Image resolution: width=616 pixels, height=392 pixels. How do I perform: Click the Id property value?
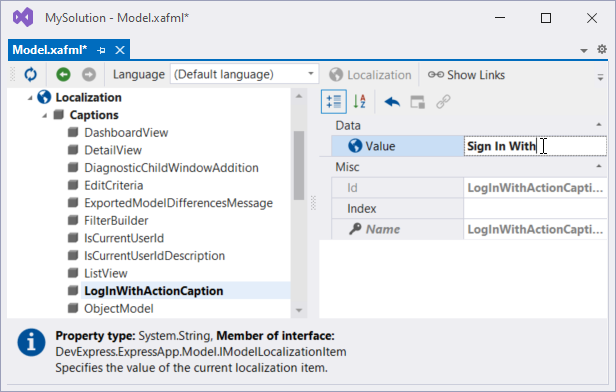(x=535, y=188)
